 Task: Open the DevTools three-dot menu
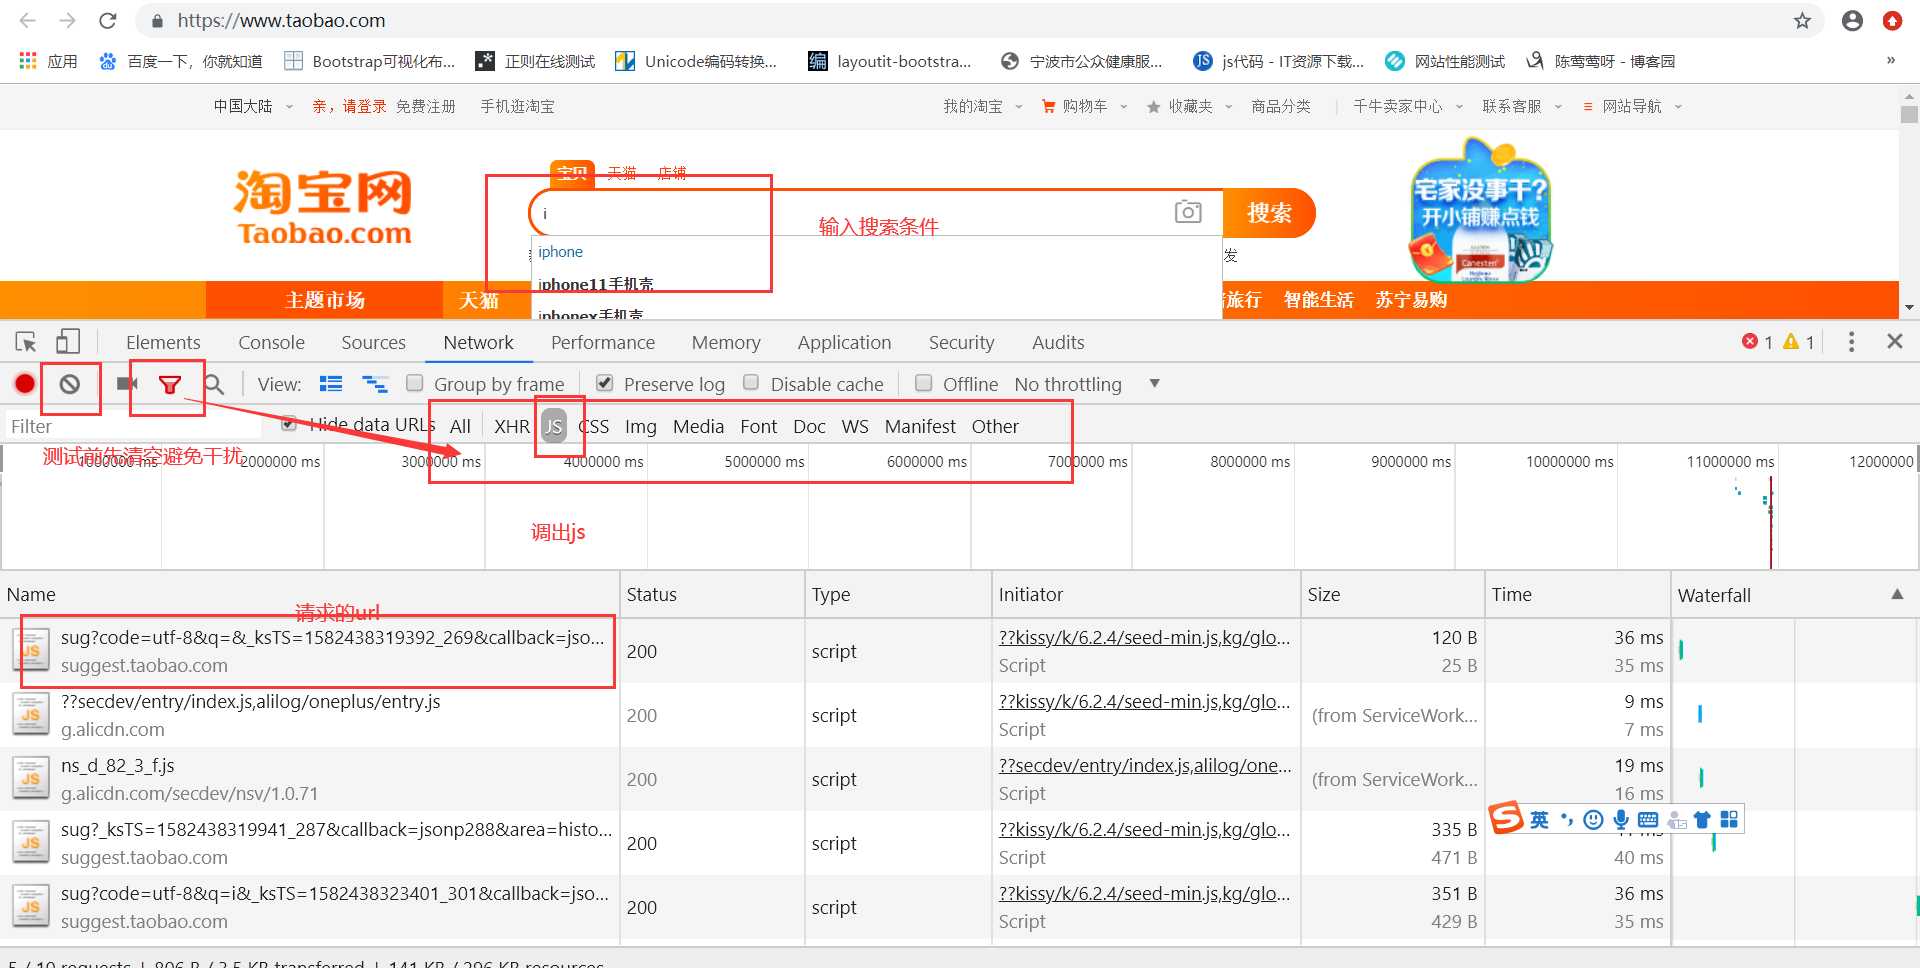tap(1851, 342)
